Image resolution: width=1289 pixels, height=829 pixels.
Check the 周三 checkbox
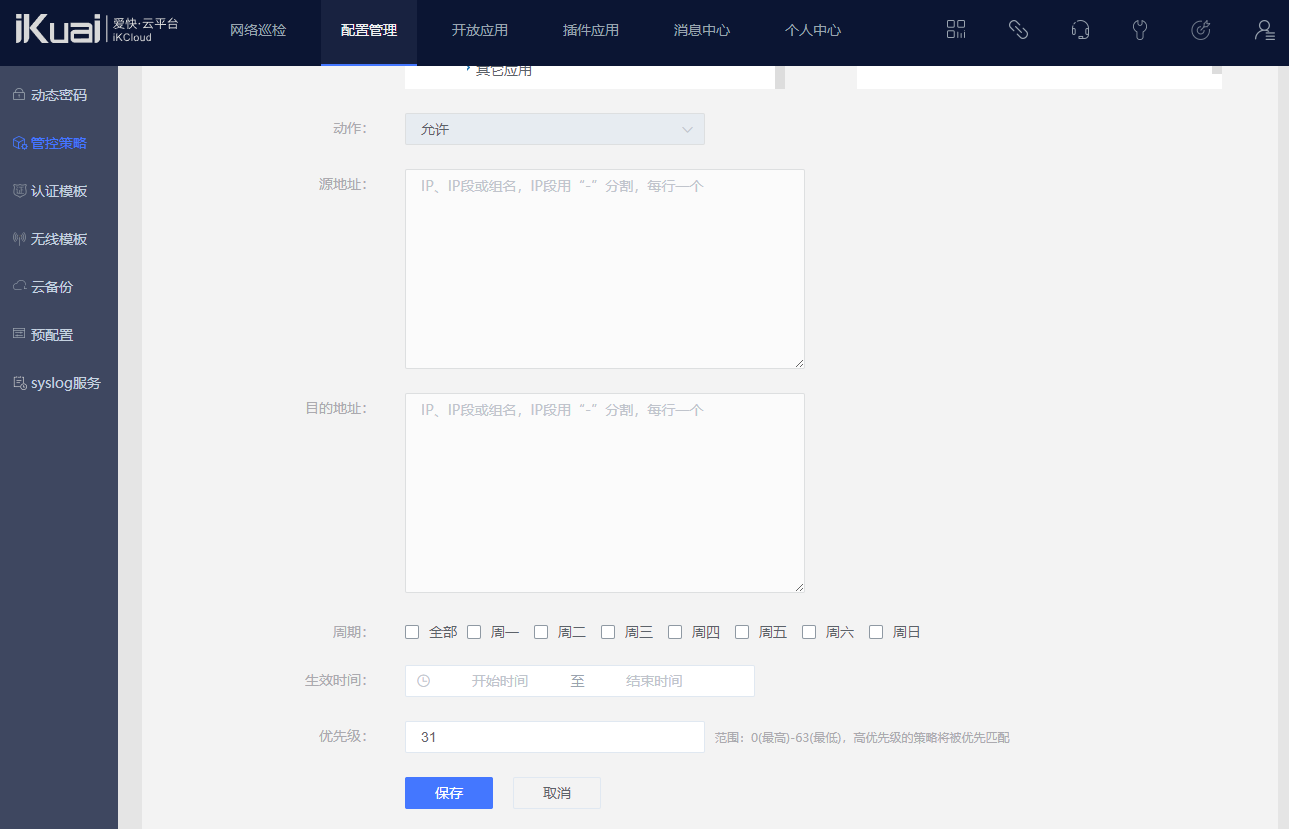point(608,632)
